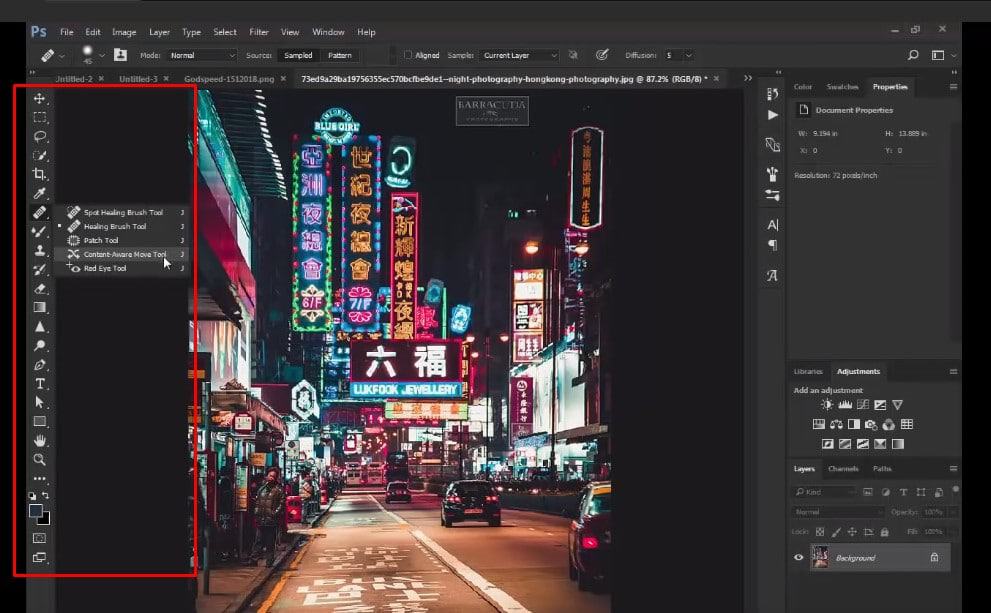Click the search magnifier in options bar
This screenshot has height=613, width=991.
pyautogui.click(x=913, y=56)
